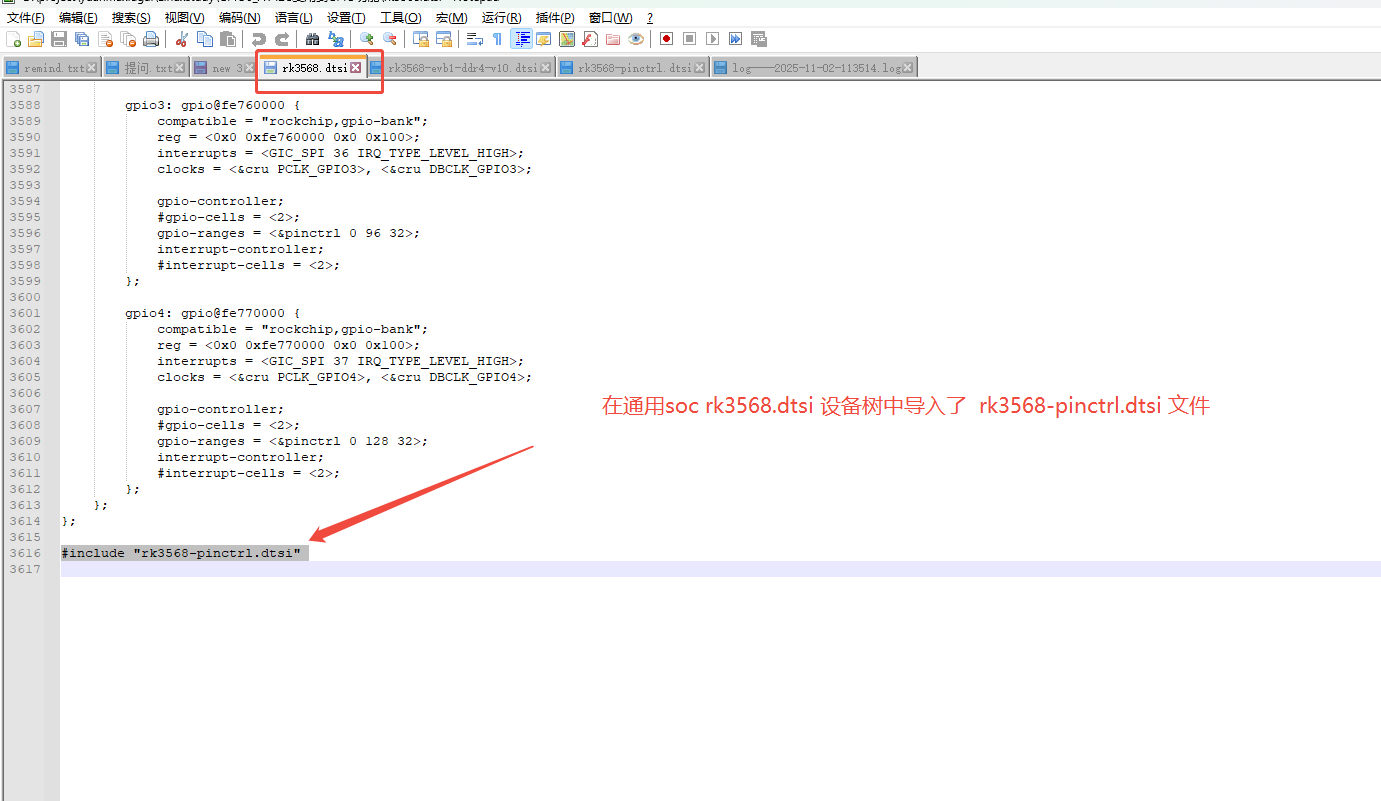Stop macro recording
Image resolution: width=1381 pixels, height=801 pixels.
pyautogui.click(x=689, y=39)
